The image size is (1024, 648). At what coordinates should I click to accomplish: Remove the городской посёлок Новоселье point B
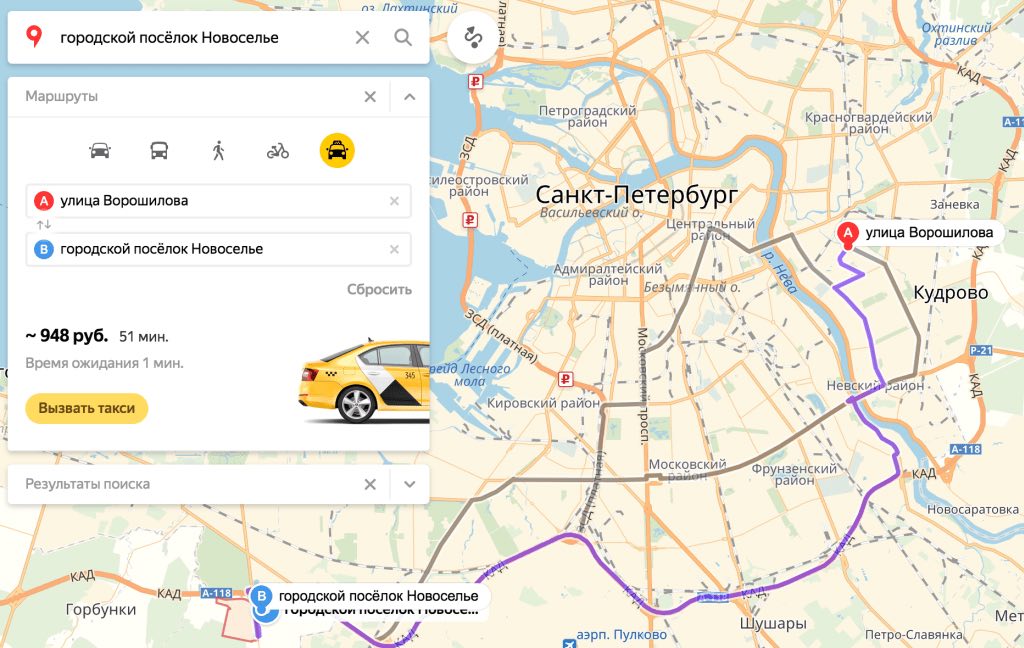coord(394,250)
